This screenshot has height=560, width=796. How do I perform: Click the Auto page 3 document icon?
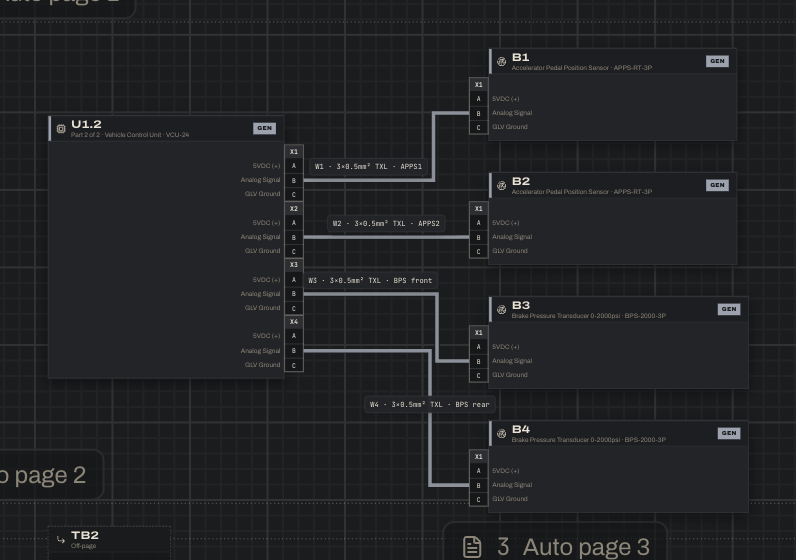pyautogui.click(x=472, y=547)
